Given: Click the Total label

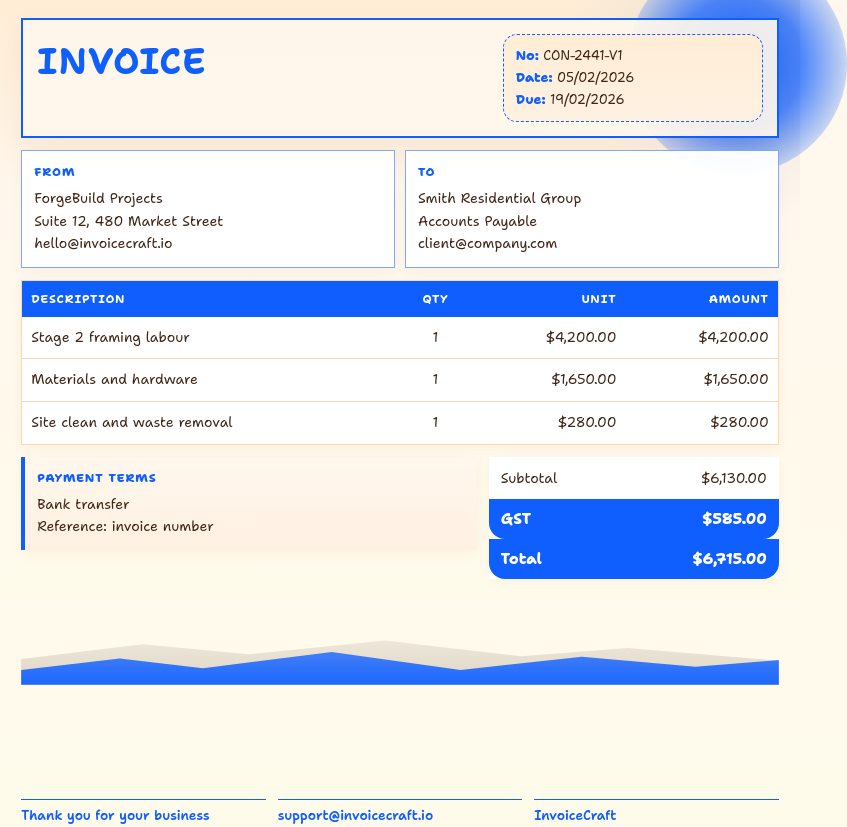Looking at the screenshot, I should point(521,559).
